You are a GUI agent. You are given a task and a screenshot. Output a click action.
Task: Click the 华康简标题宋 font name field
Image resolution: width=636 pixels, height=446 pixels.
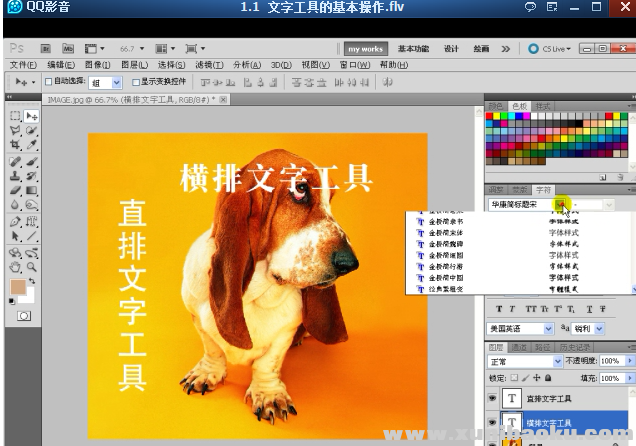click(x=518, y=204)
